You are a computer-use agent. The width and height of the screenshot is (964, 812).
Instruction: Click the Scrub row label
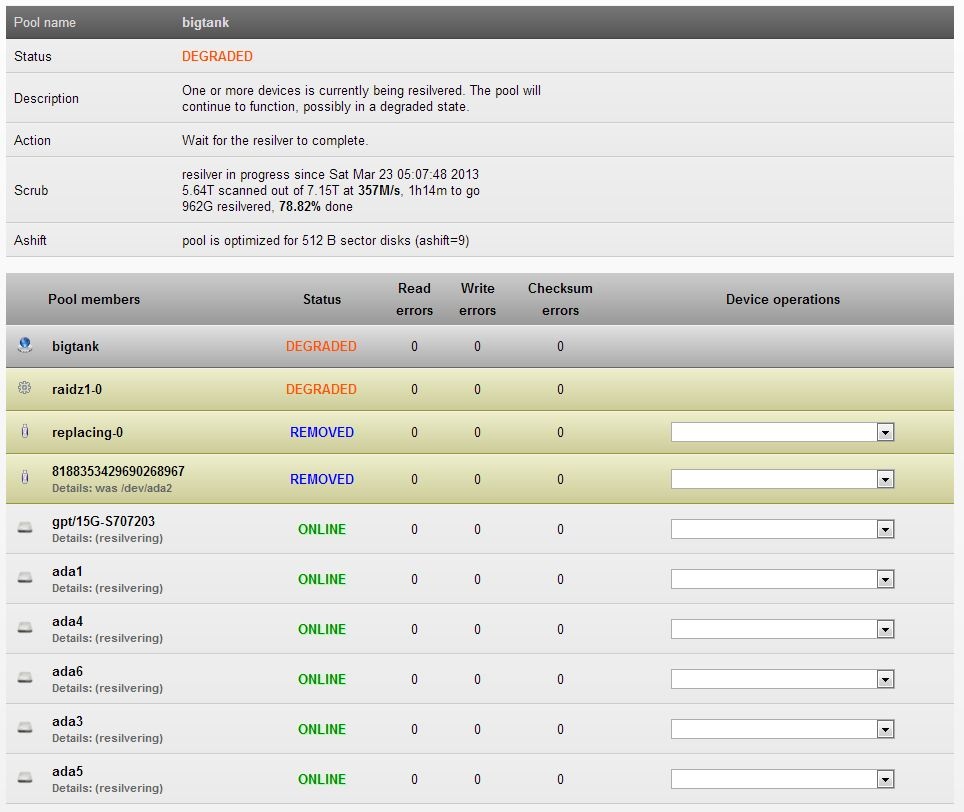[x=31, y=191]
